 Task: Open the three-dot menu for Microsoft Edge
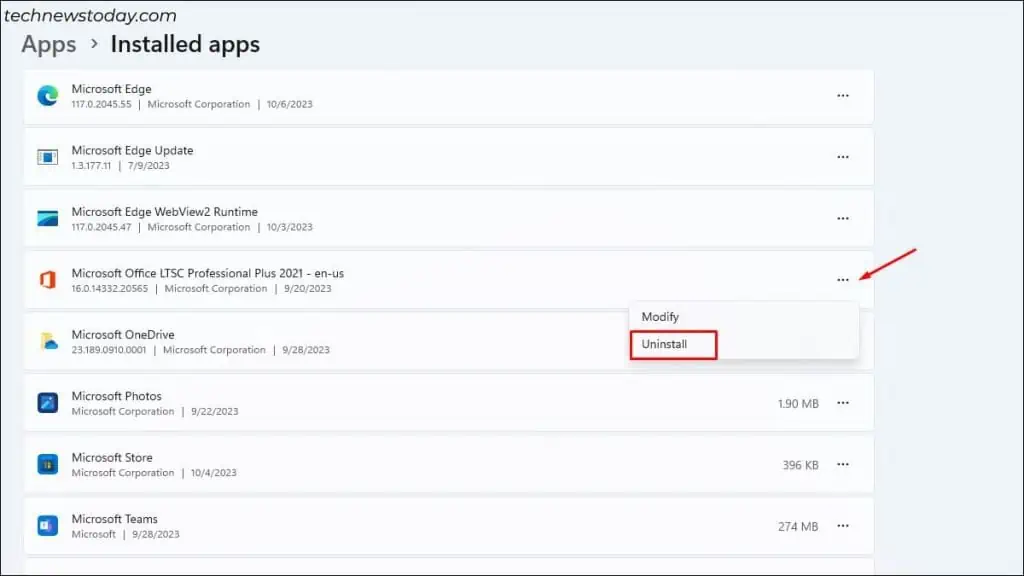coord(843,96)
